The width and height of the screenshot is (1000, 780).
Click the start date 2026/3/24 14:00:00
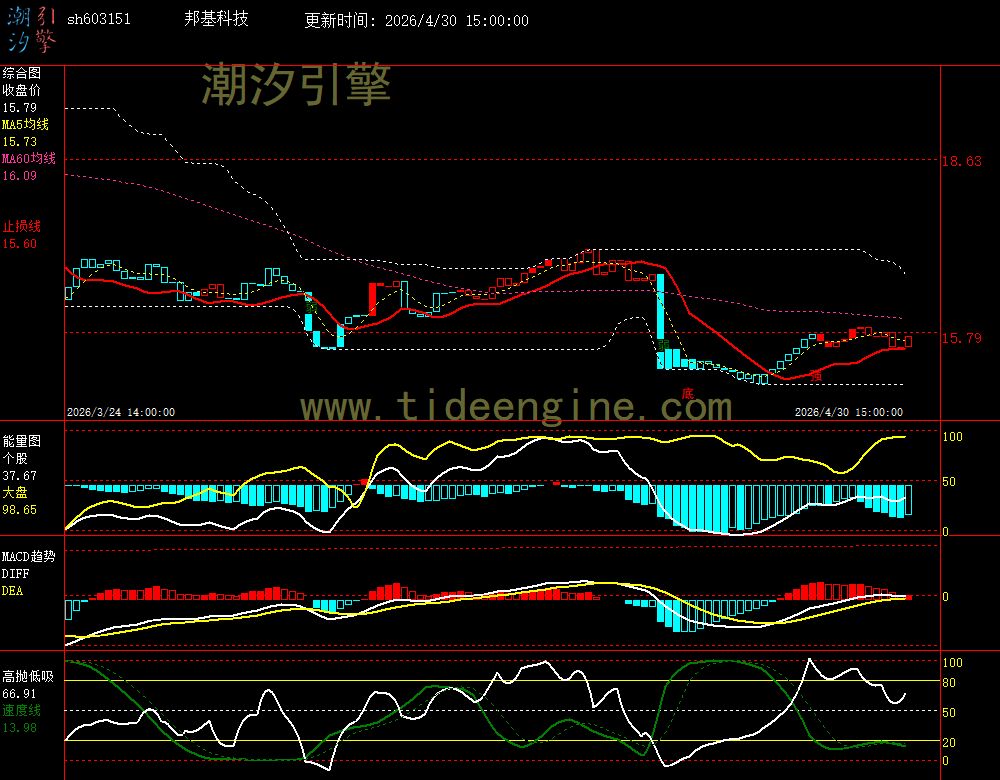[121, 412]
